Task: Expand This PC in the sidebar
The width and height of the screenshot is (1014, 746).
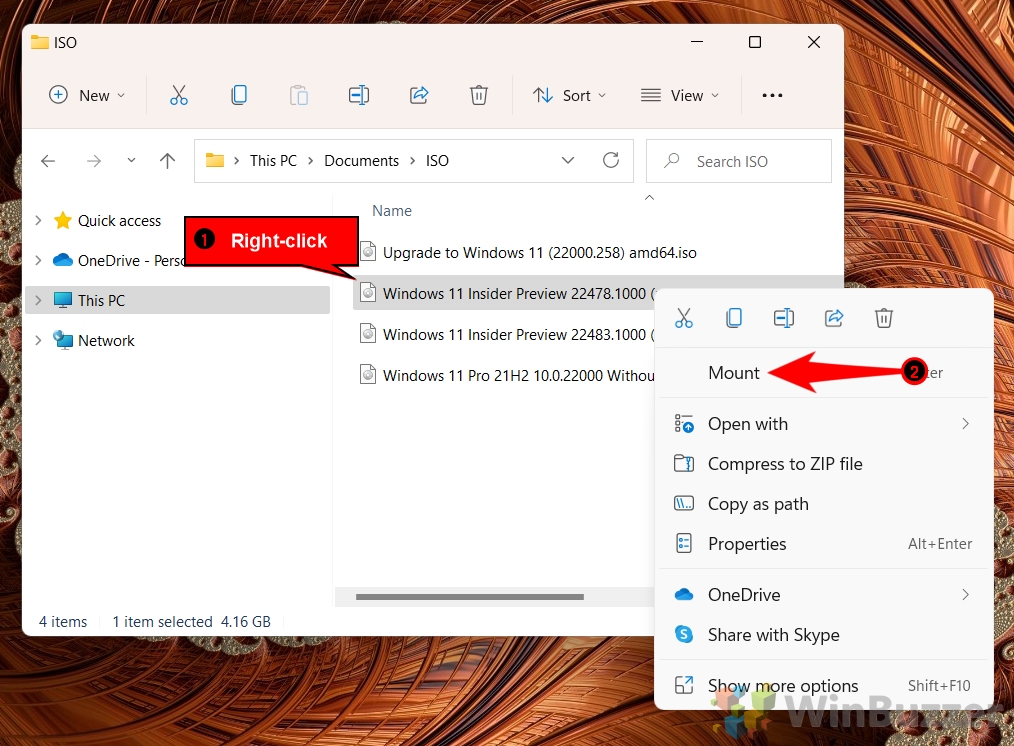Action: [x=38, y=300]
